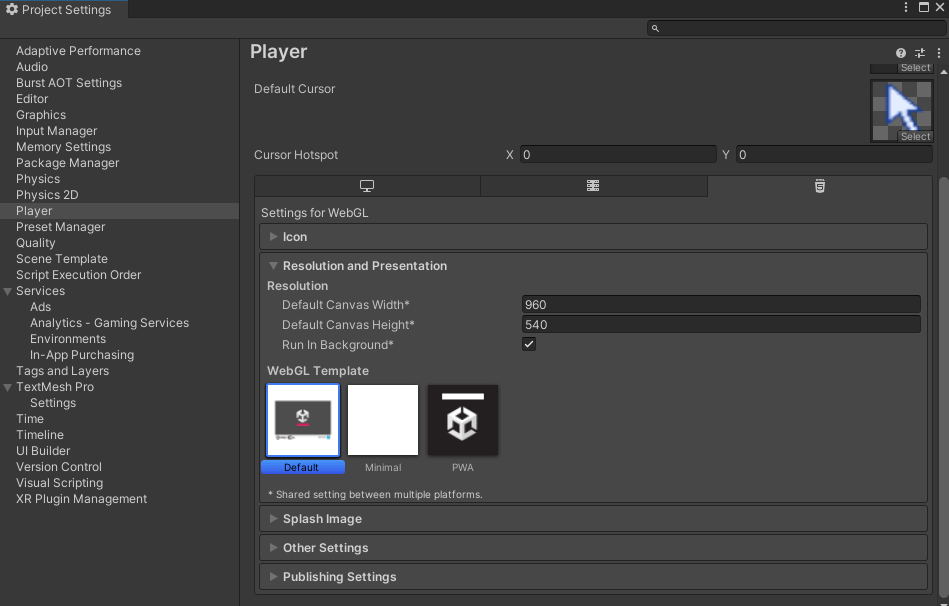Screen dimensions: 949x606
Task: Open Package Manager settings
Action: 67,163
